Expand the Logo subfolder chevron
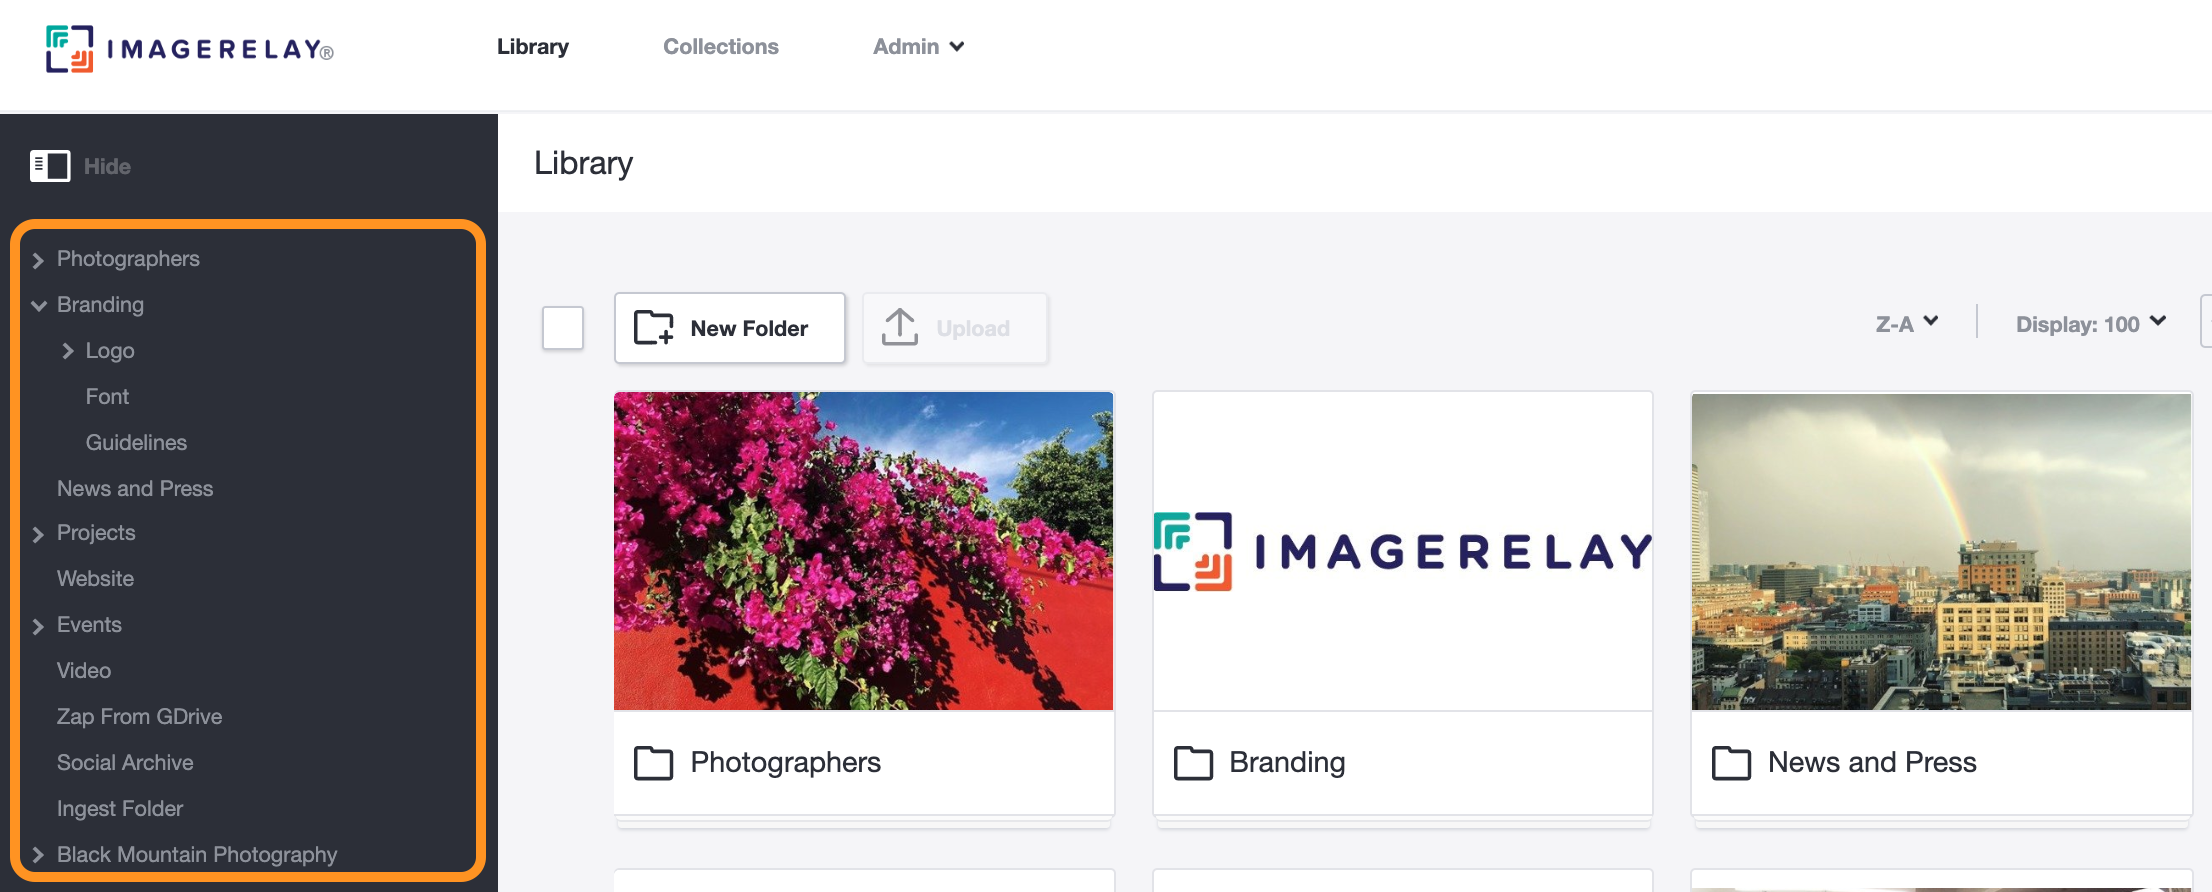Screen dimensions: 2212x892 point(68,351)
